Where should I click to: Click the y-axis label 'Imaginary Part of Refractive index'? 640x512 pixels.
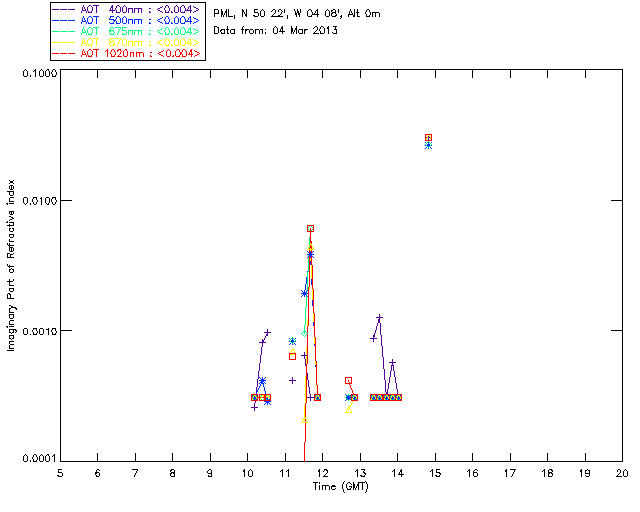click(11, 265)
